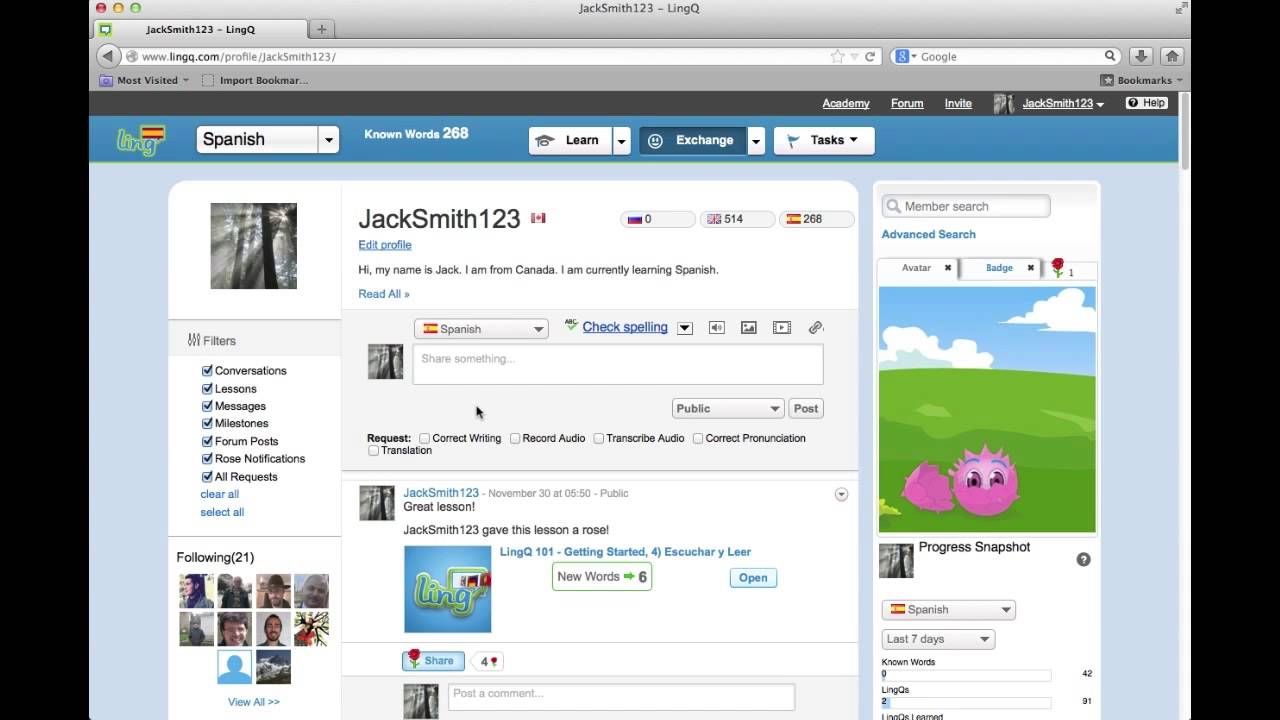Click the rose count 4 indicator
Screen dimensions: 1280x720
coord(488,661)
